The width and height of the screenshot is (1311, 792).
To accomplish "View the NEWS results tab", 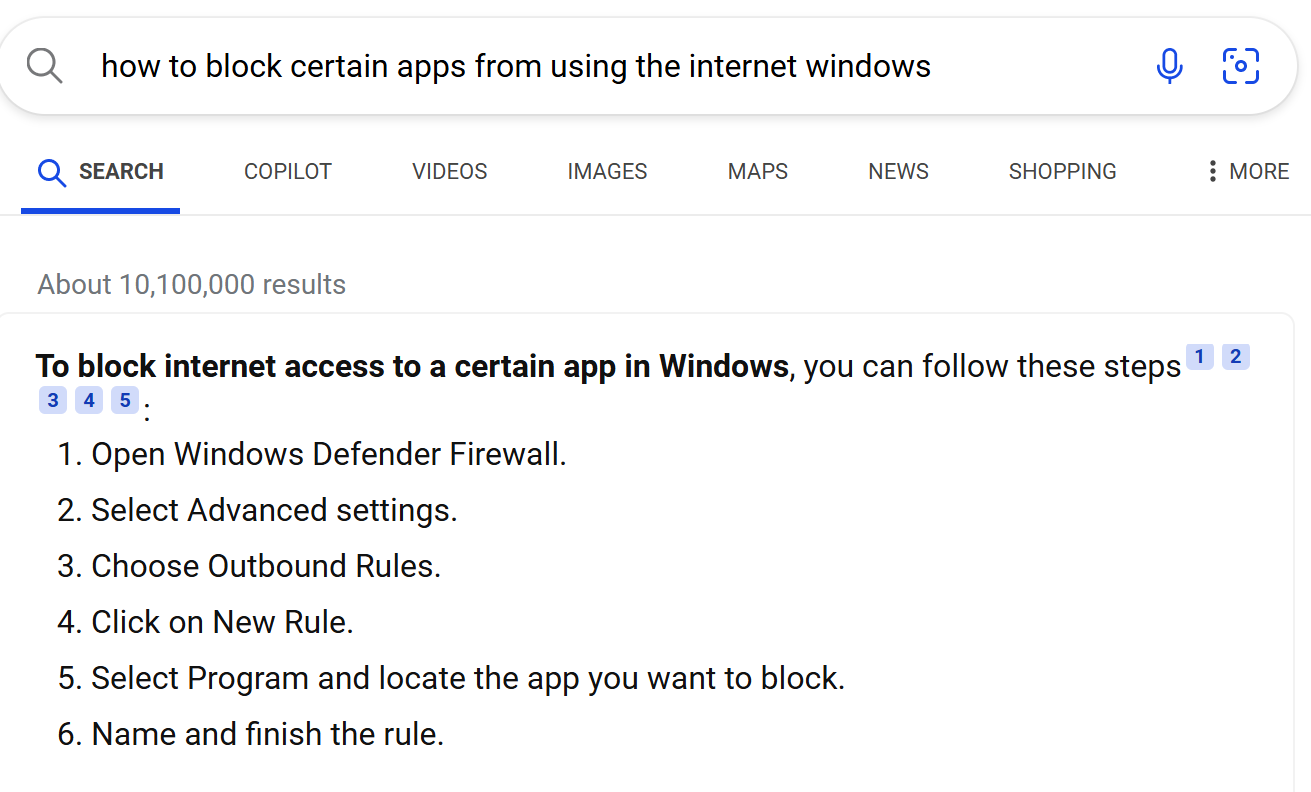I will pyautogui.click(x=898, y=172).
